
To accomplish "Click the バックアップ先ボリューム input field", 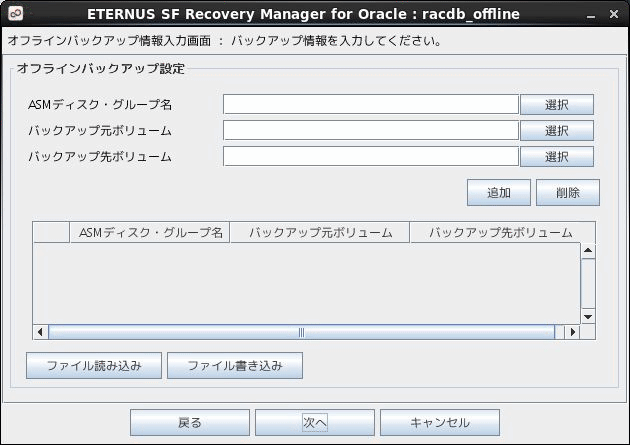I will click(x=371, y=156).
